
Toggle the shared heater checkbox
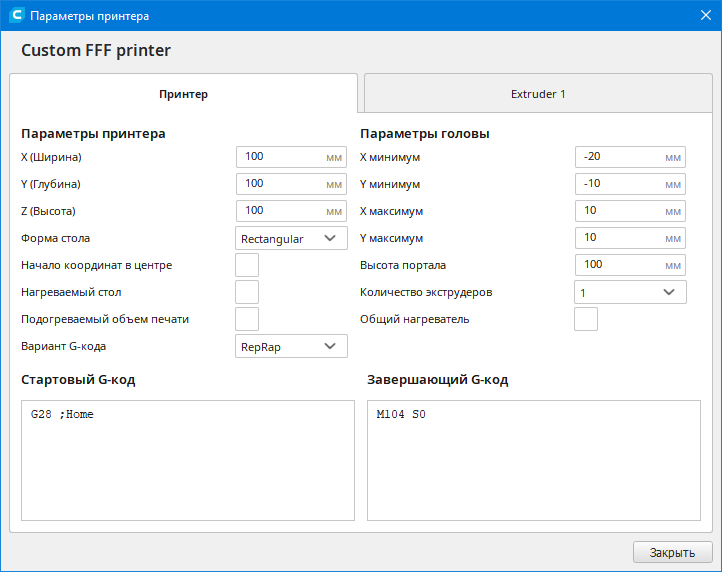[x=586, y=319]
